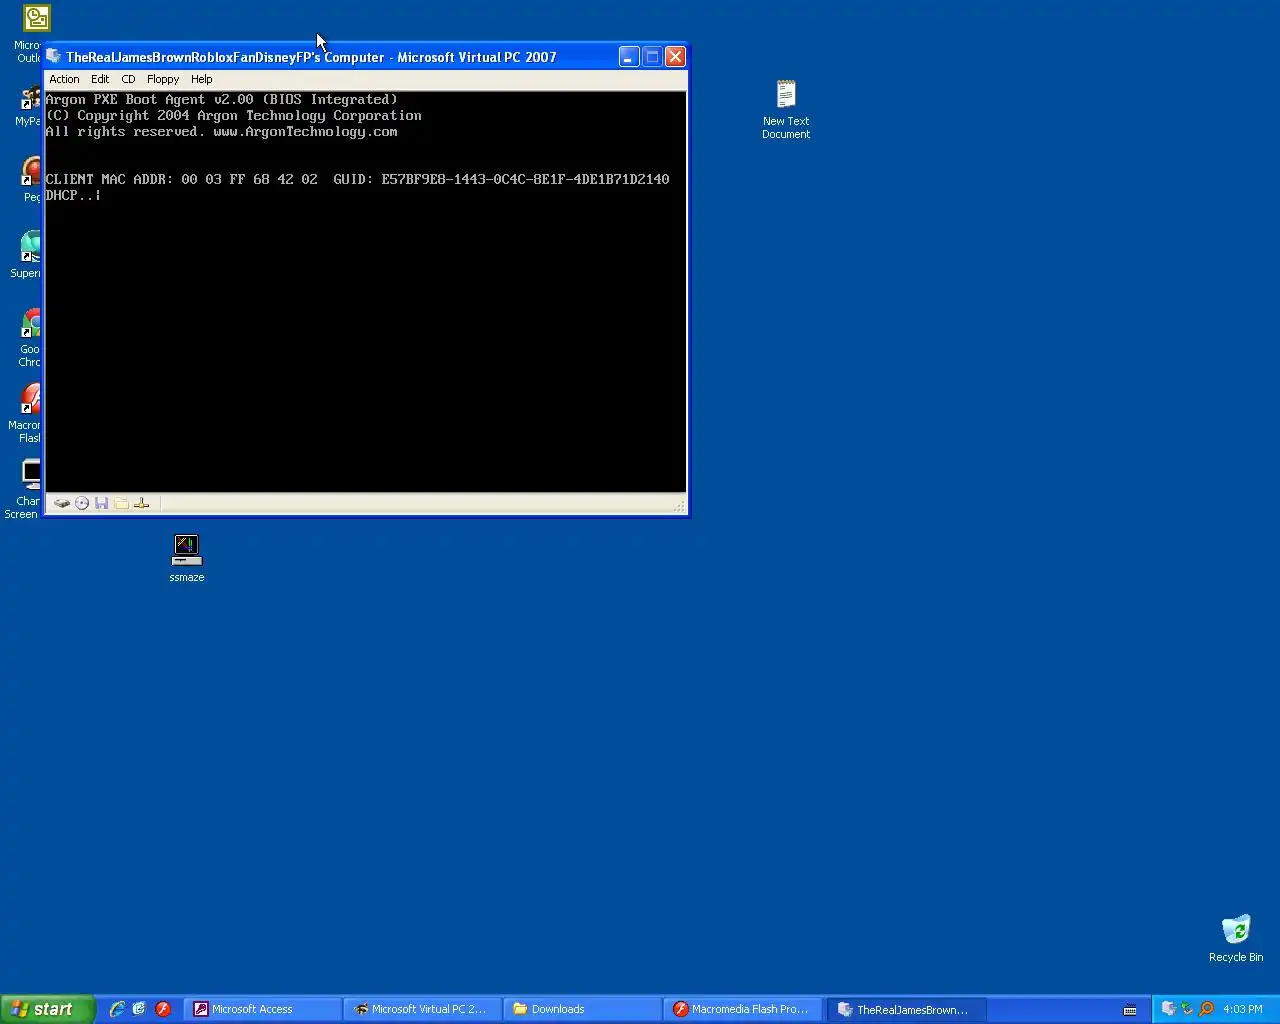The width and height of the screenshot is (1280, 1024).
Task: Select the MyPal desktop shortcut
Action: point(28,104)
